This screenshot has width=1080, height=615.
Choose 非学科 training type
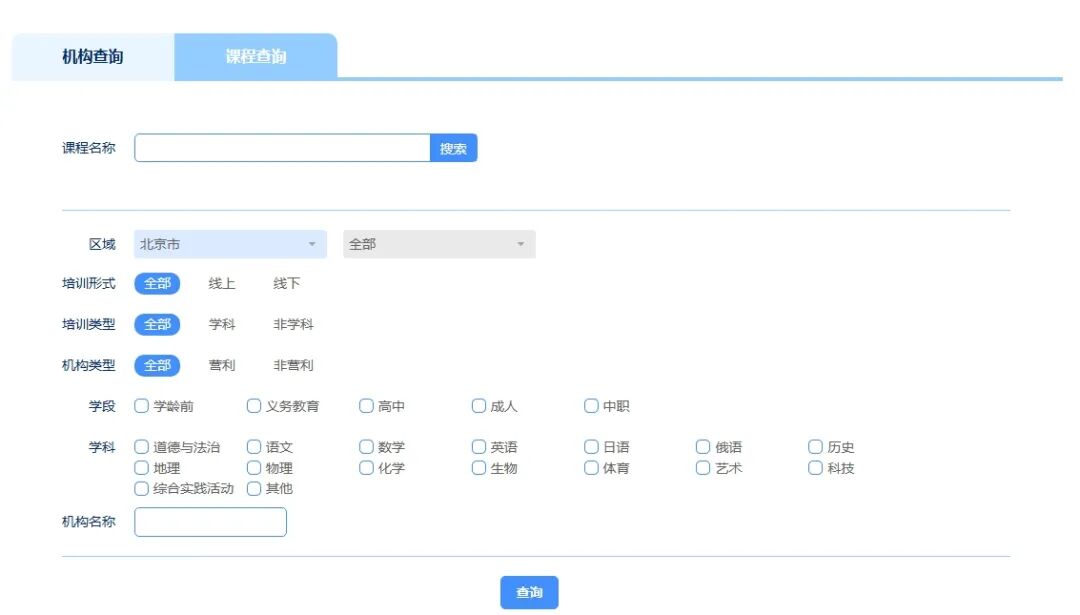click(293, 325)
